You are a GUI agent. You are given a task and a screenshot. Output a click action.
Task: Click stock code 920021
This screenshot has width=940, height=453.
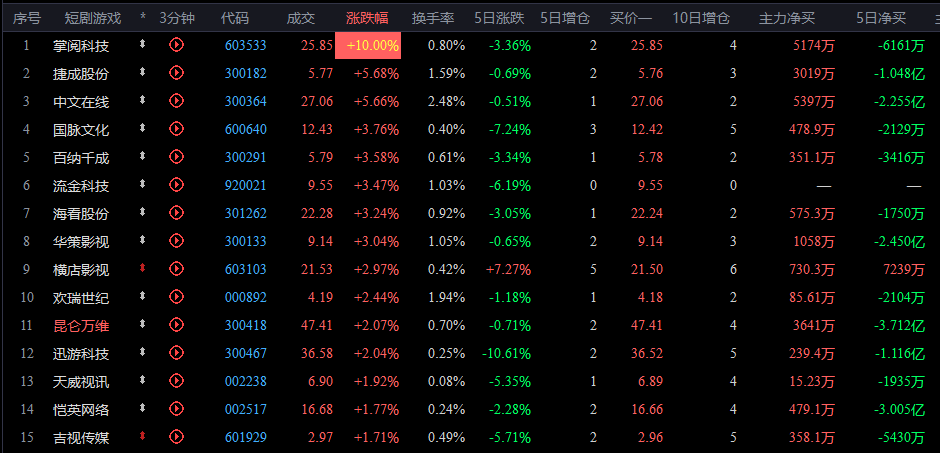tap(246, 186)
